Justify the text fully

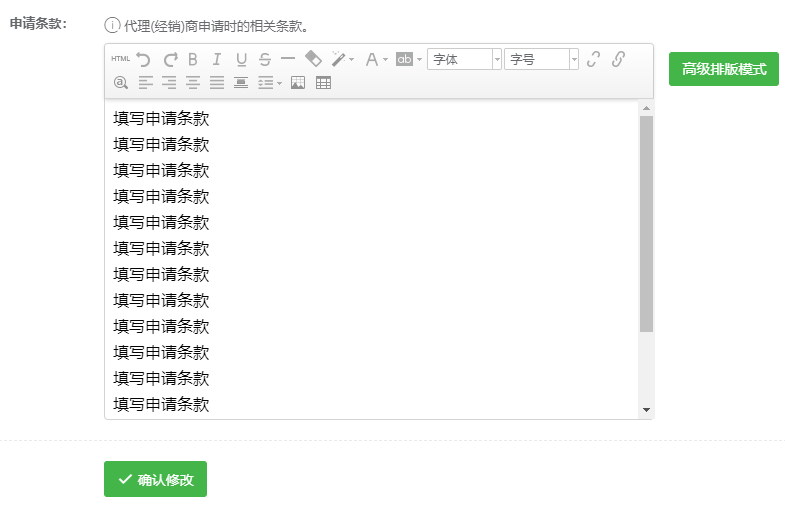(x=217, y=83)
